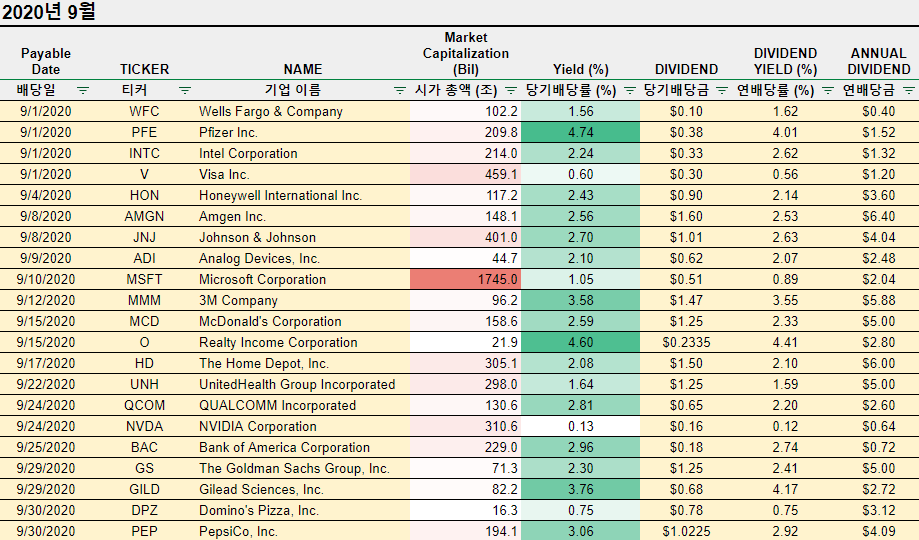Select the 9/25/2020 date cell

pos(46,447)
